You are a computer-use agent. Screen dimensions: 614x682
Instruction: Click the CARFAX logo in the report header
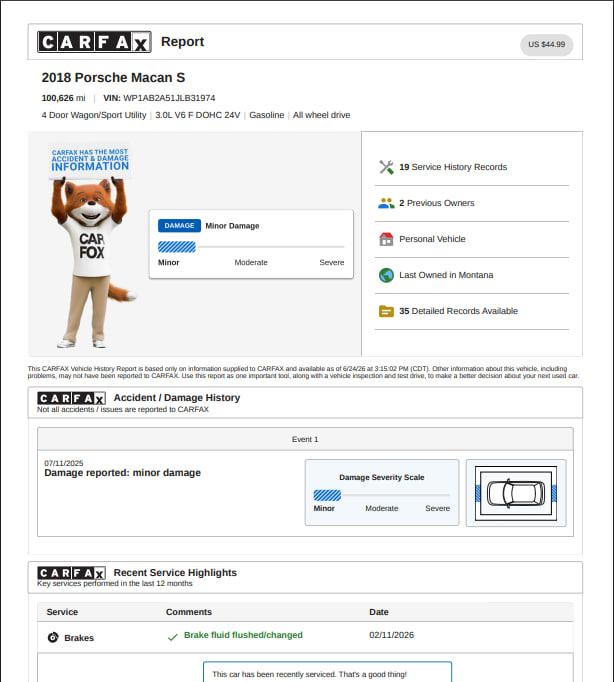[94, 42]
